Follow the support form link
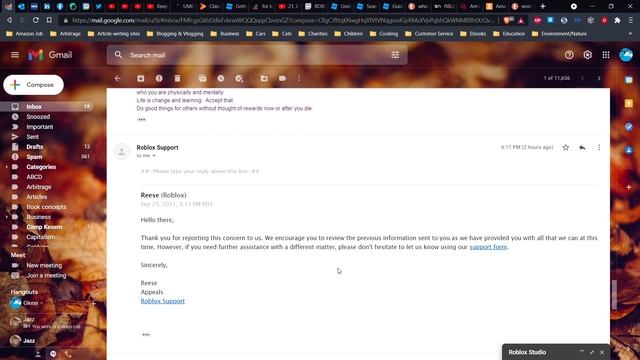The height and width of the screenshot is (360, 640). tap(488, 247)
